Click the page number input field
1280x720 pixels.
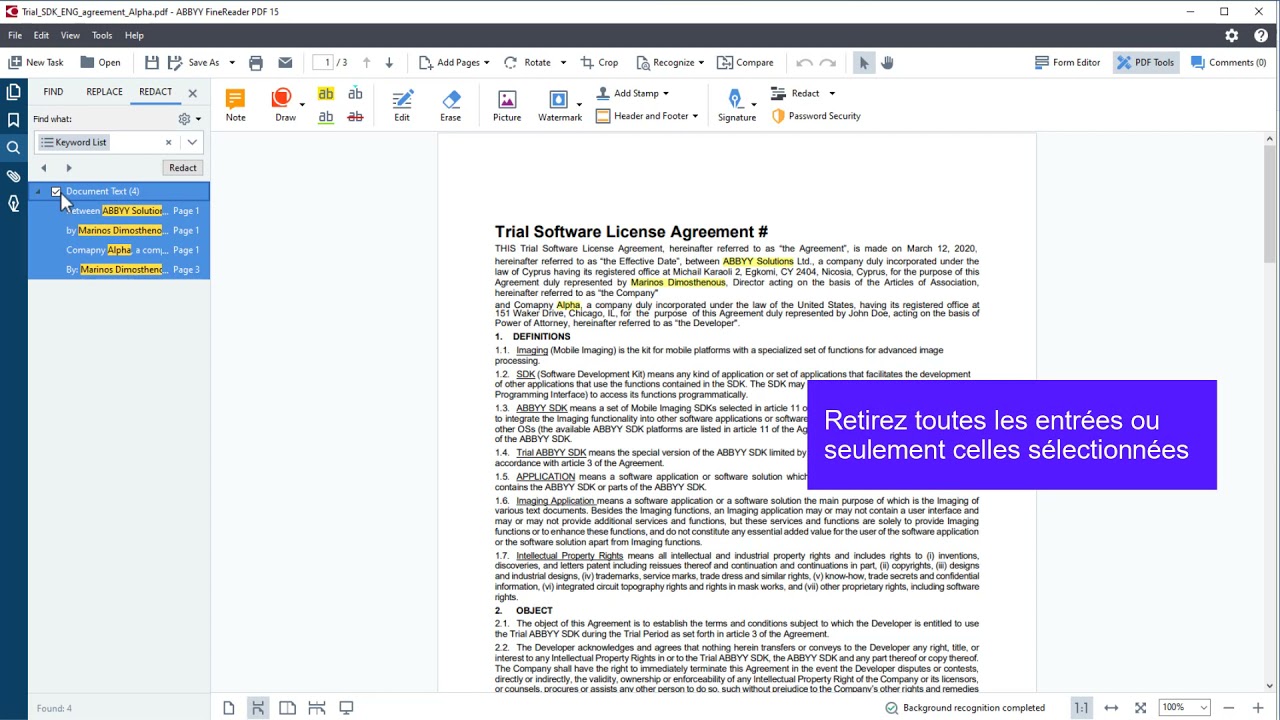[x=323, y=62]
